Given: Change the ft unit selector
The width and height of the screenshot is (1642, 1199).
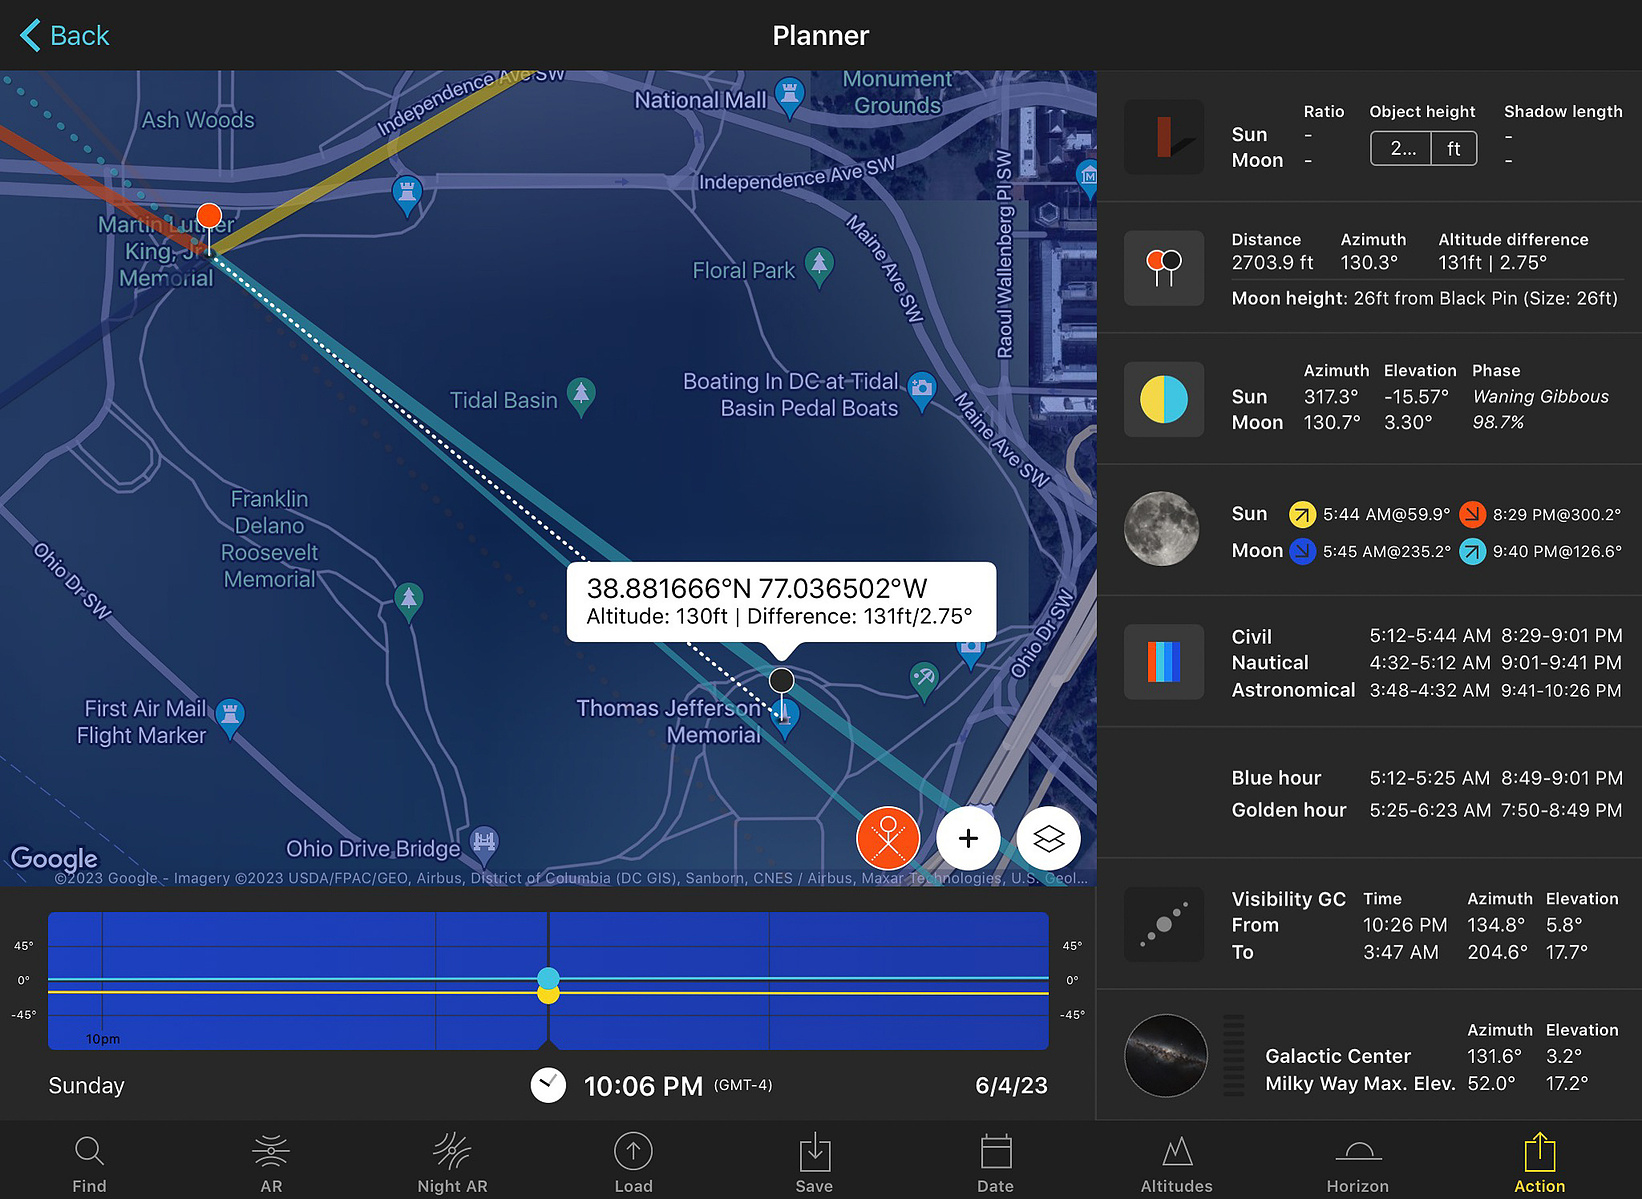Looking at the screenshot, I should click(x=1454, y=148).
